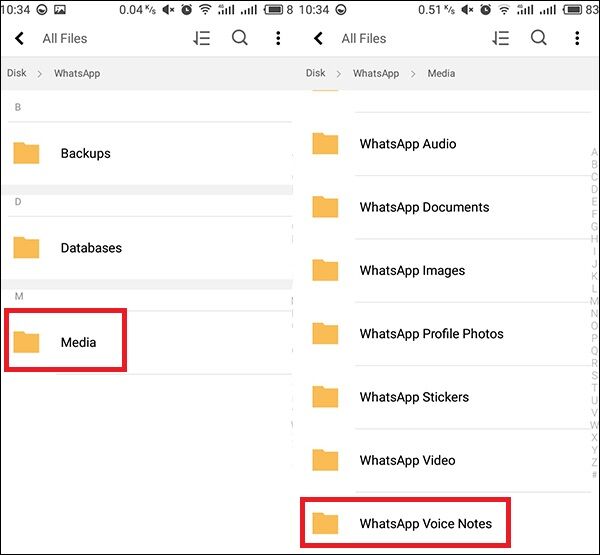Tap the search icon in the right screen
The width and height of the screenshot is (600, 555).
539,38
